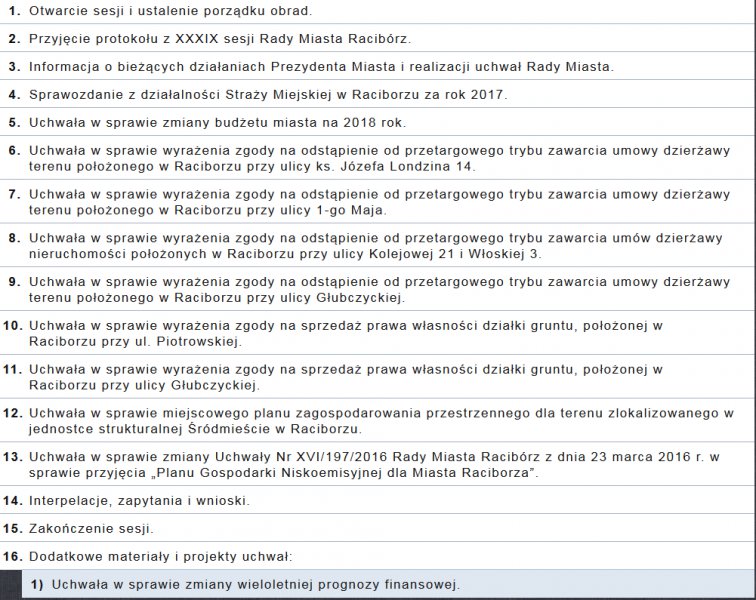Select item 5 Uchwała zmiany budżetu miasta na 2018
This screenshot has width=756, height=600.
[x=378, y=122]
